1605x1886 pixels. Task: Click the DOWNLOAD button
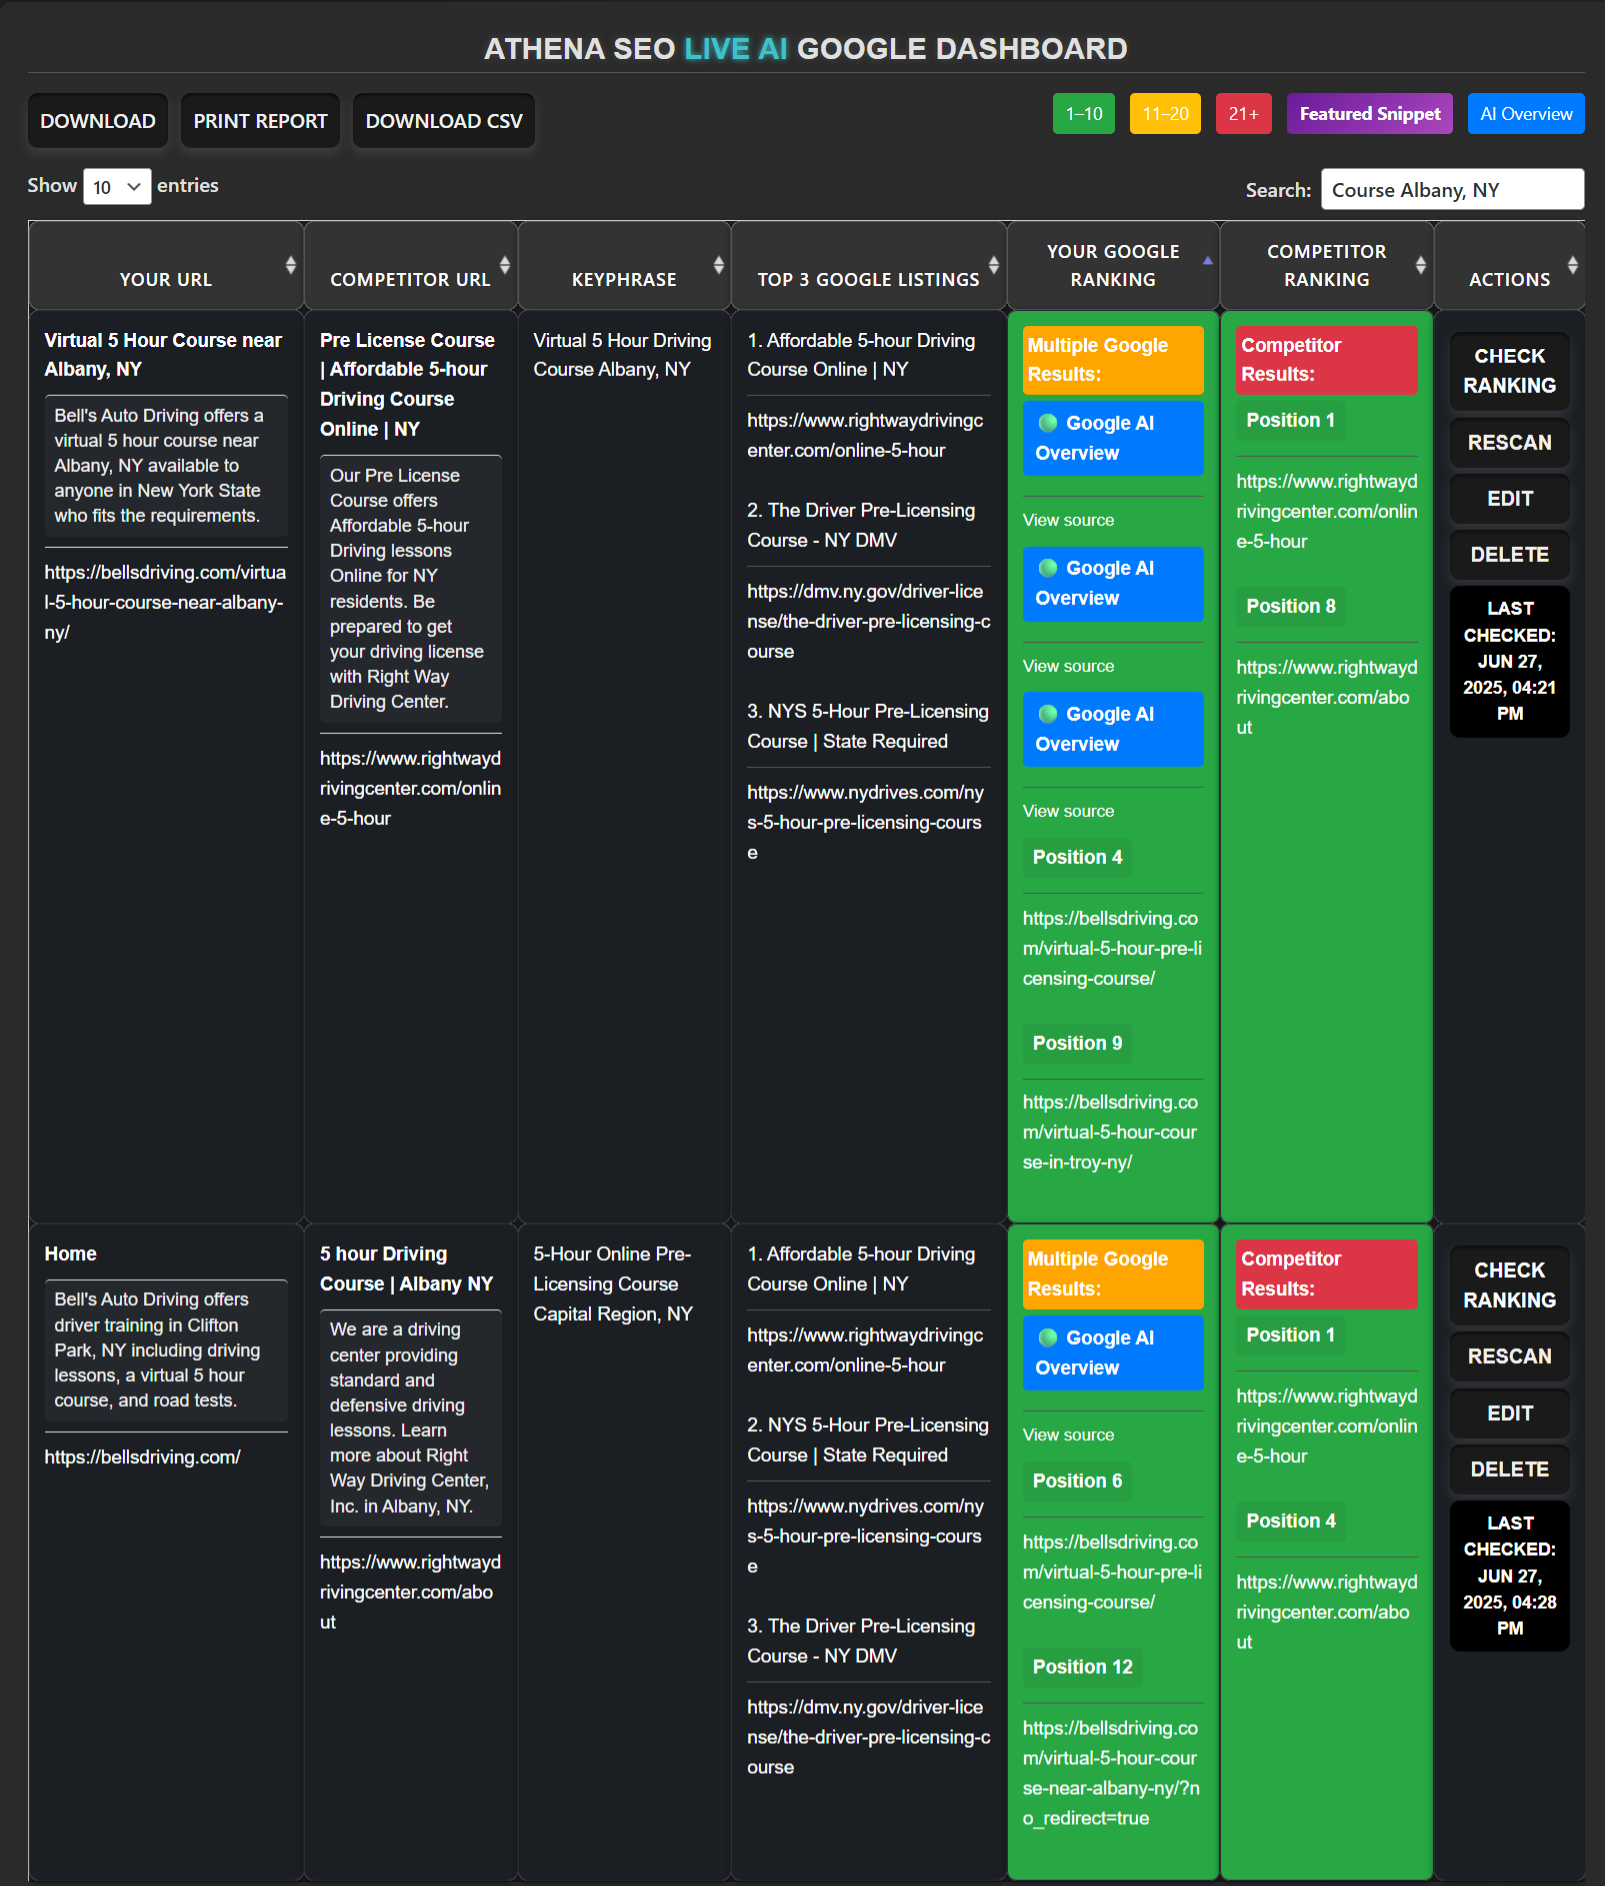pyautogui.click(x=98, y=121)
